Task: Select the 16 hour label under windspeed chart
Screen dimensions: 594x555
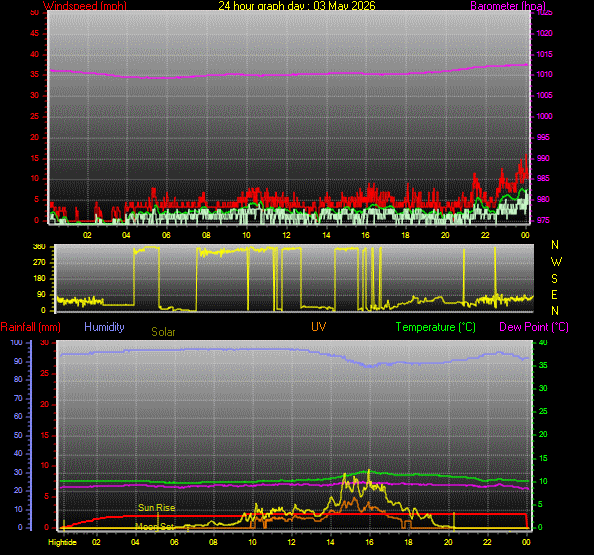Action: (365, 235)
